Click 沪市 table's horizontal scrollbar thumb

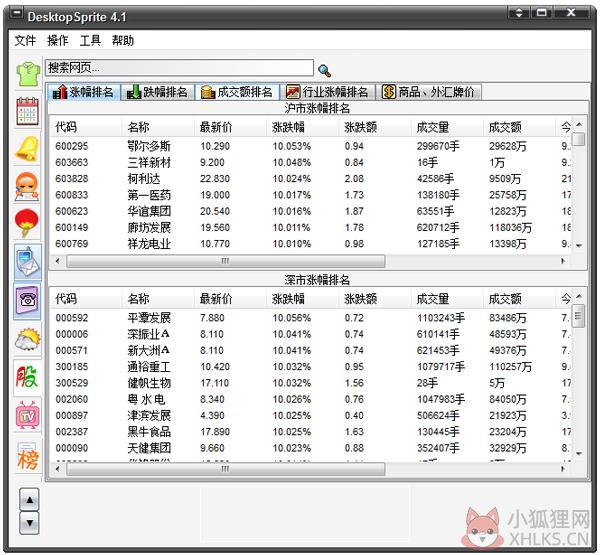point(226,261)
